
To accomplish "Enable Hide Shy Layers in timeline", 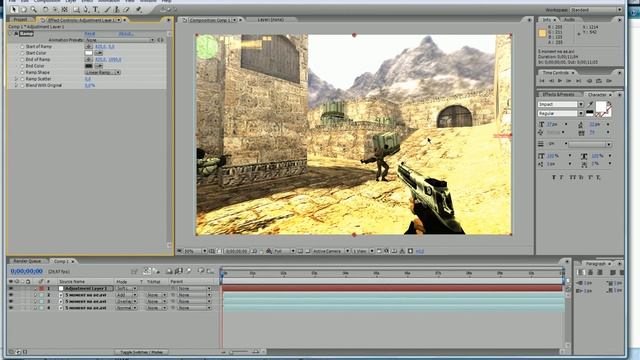I will [x=169, y=271].
